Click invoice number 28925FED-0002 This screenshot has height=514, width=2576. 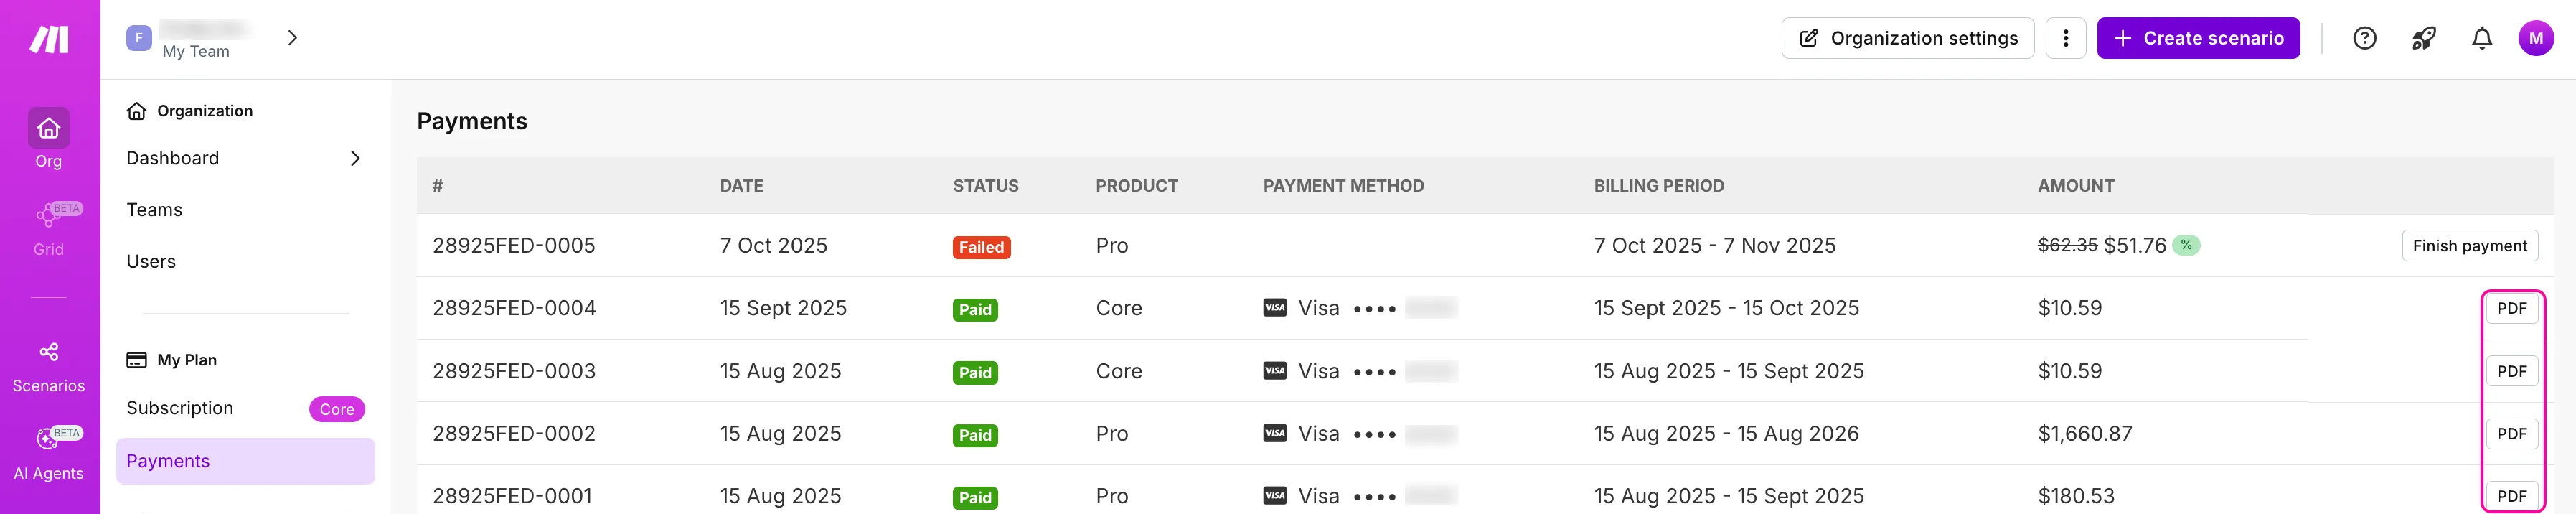click(x=513, y=434)
